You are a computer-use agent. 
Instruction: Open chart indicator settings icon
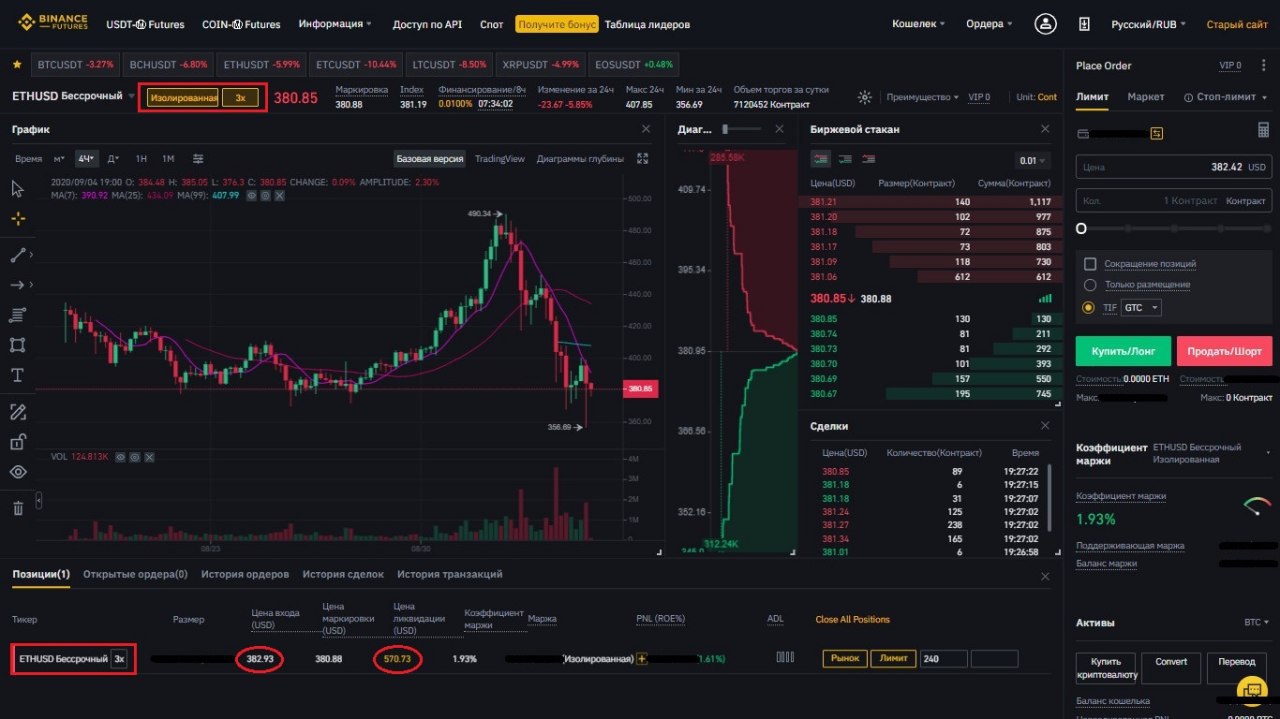(x=198, y=158)
